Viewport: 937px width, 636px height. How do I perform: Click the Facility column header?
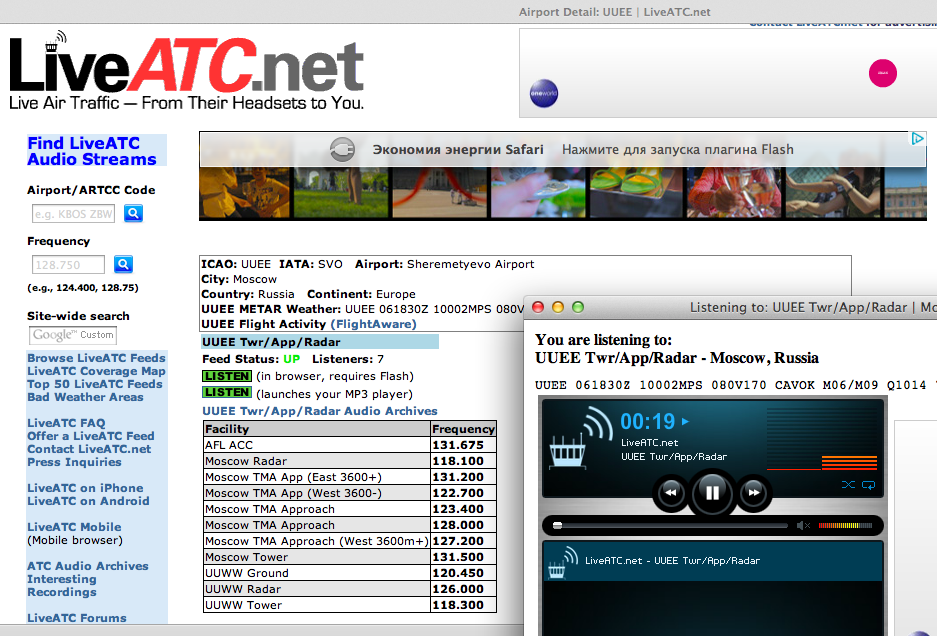[317, 429]
